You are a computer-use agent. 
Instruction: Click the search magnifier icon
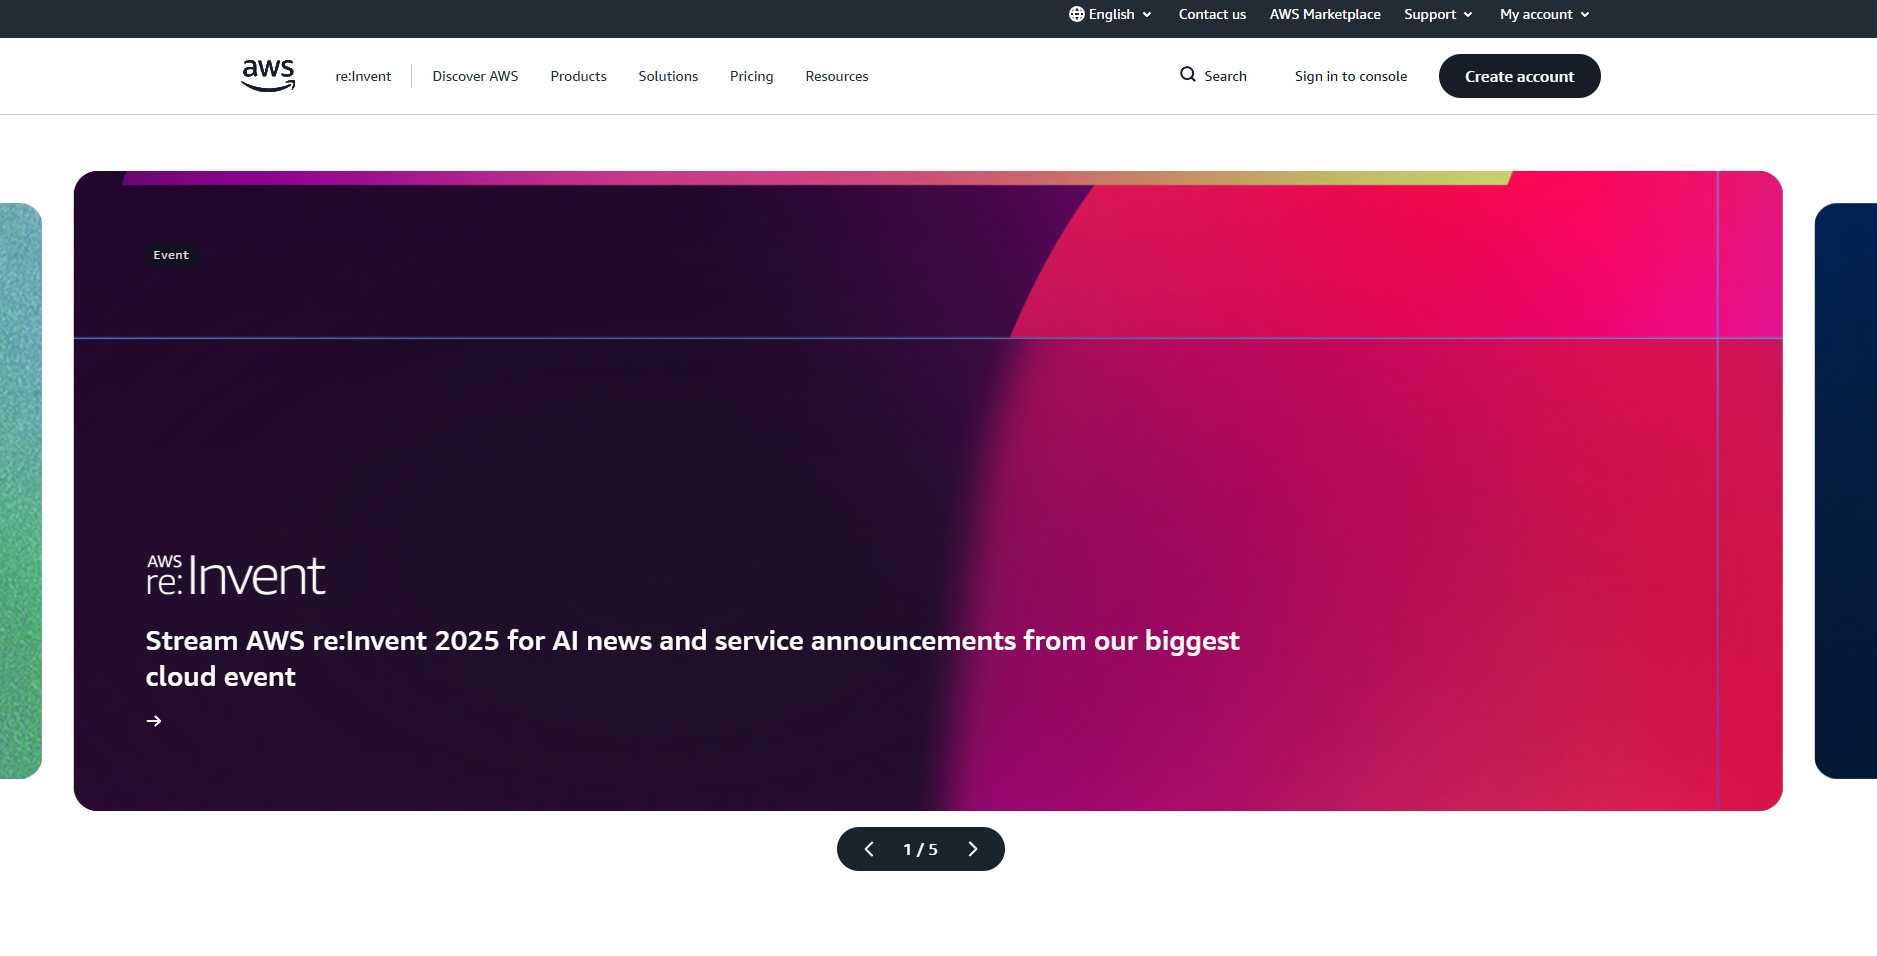coord(1188,75)
